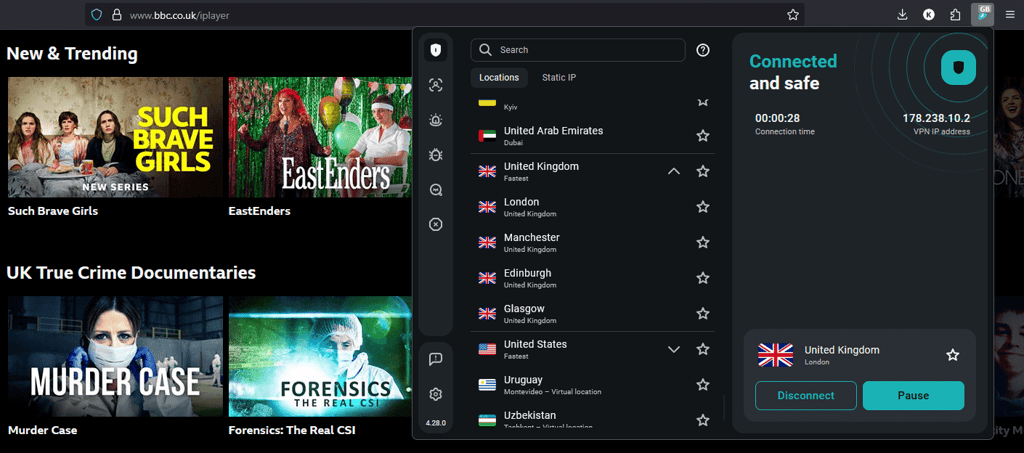Open the Murder Case thumbnail
Image resolution: width=1024 pixels, height=453 pixels.
tap(115, 356)
